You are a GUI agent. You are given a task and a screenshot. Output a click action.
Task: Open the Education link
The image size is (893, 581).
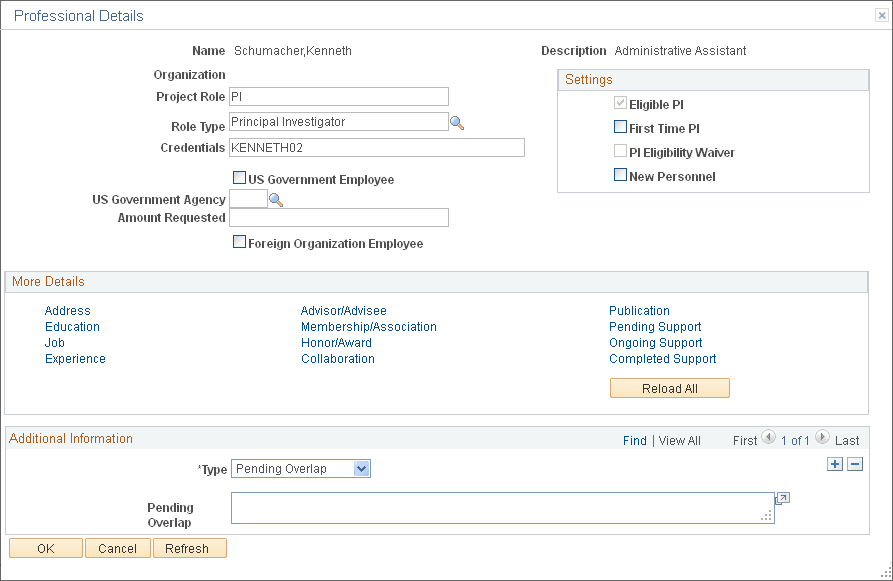point(72,326)
